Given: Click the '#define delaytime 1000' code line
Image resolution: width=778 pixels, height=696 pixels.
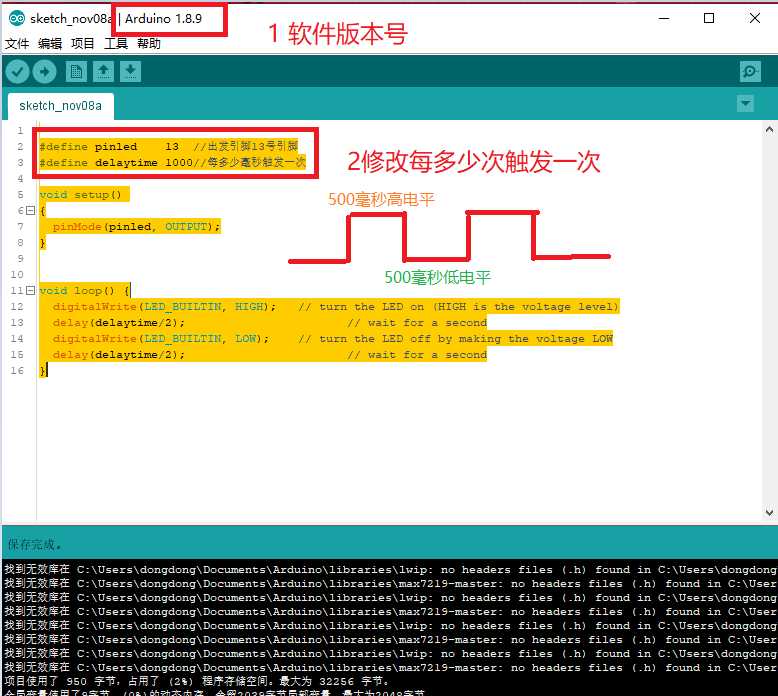Looking at the screenshot, I should [173, 162].
